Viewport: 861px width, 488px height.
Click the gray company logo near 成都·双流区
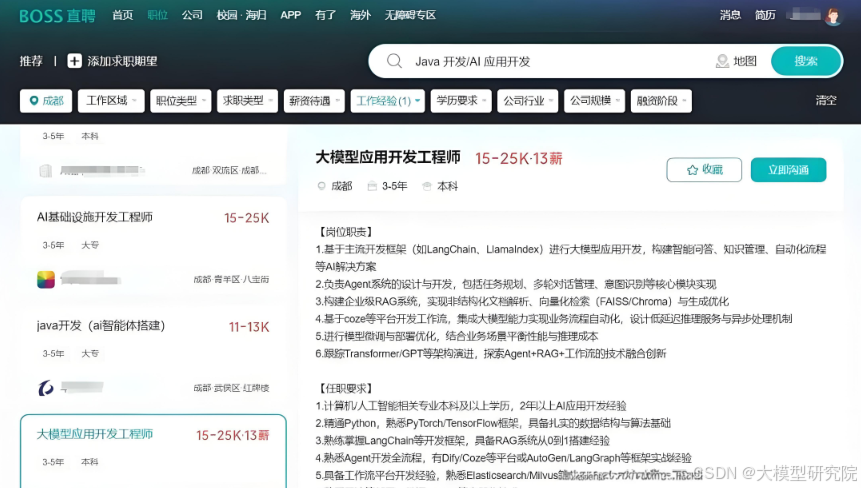(46, 171)
